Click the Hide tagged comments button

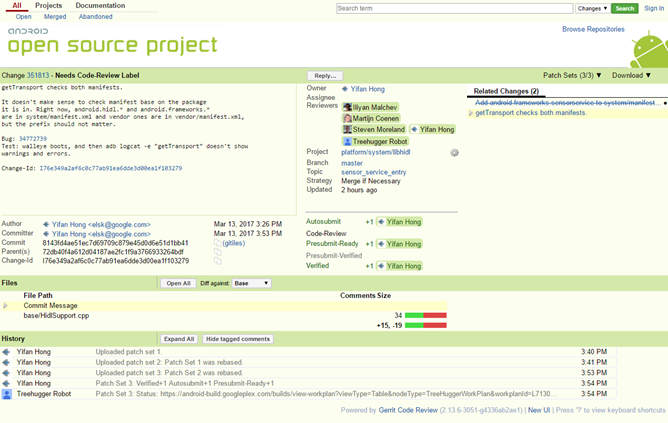pos(238,339)
